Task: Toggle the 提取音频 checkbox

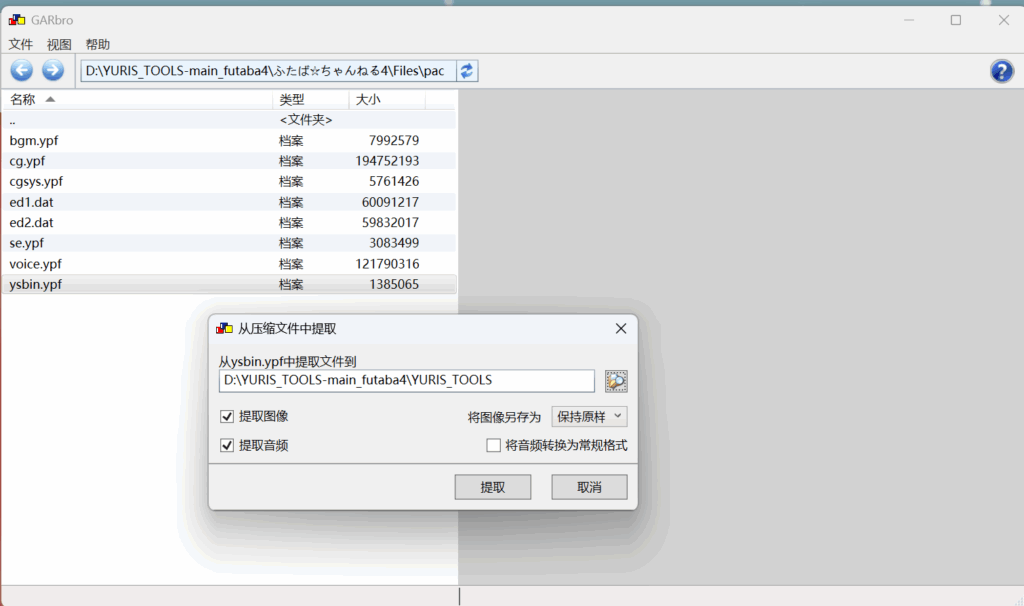Action: click(227, 445)
